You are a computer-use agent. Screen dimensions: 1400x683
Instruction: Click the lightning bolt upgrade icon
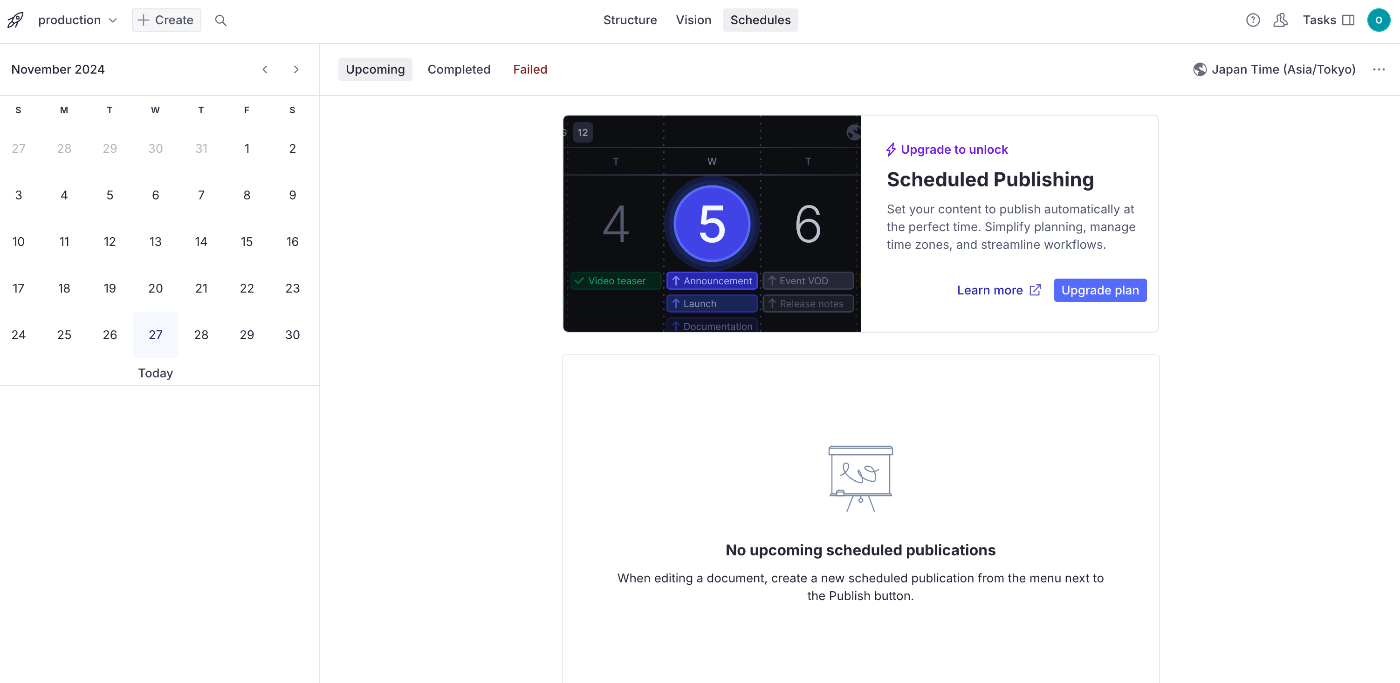tap(891, 150)
